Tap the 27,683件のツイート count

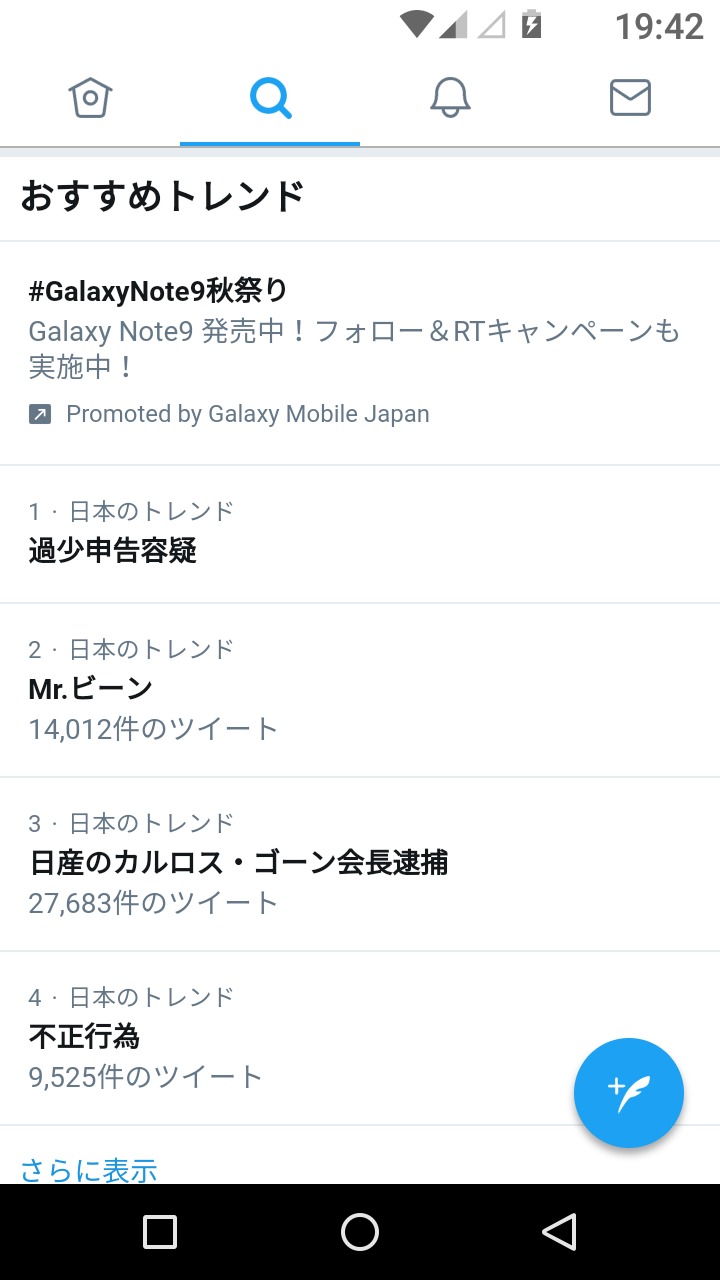click(x=153, y=903)
